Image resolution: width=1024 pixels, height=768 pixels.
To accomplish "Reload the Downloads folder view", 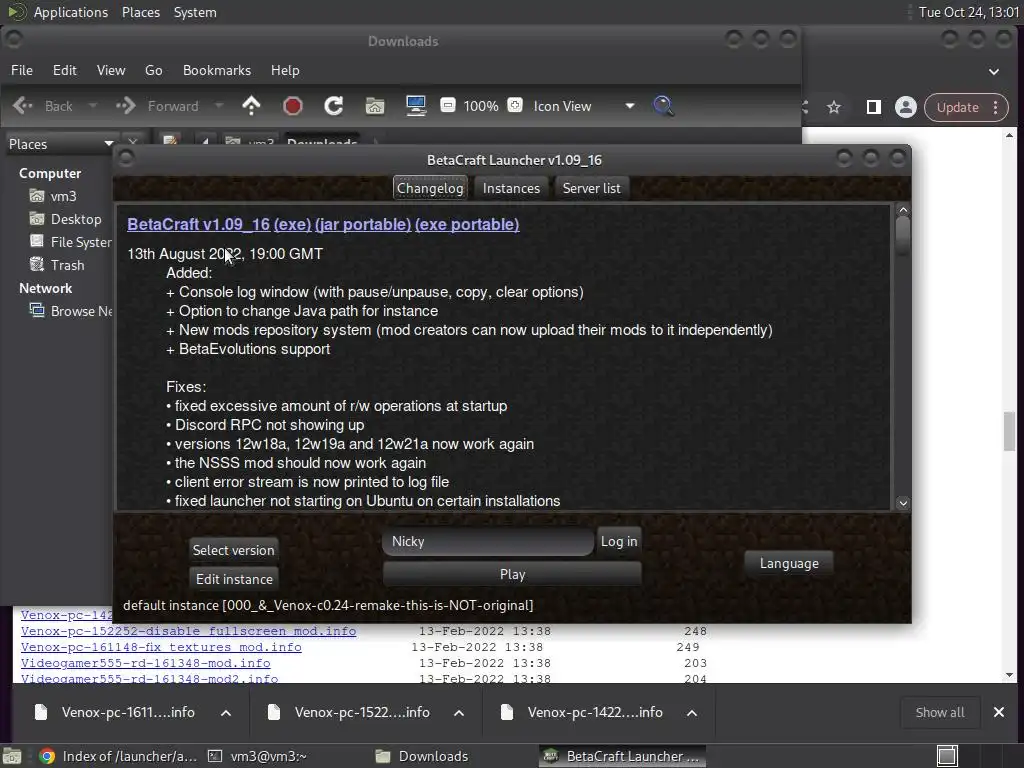I will point(334,106).
